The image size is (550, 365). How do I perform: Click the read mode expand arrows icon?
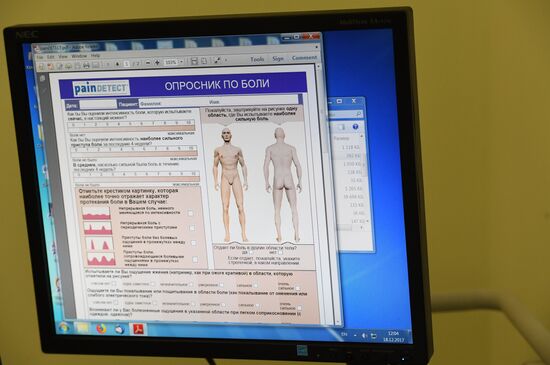point(217,61)
